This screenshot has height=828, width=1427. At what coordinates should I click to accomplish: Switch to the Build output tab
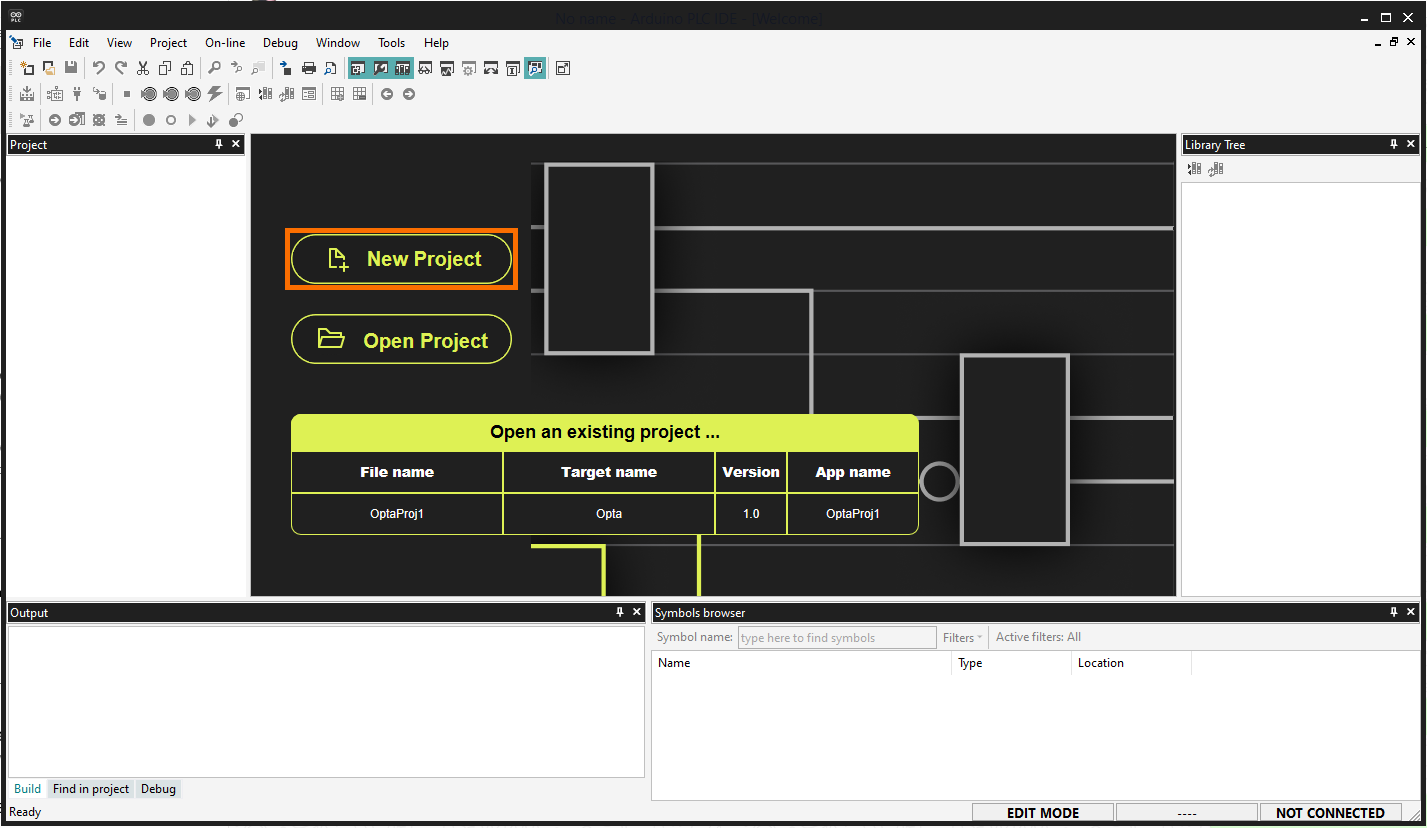point(27,789)
